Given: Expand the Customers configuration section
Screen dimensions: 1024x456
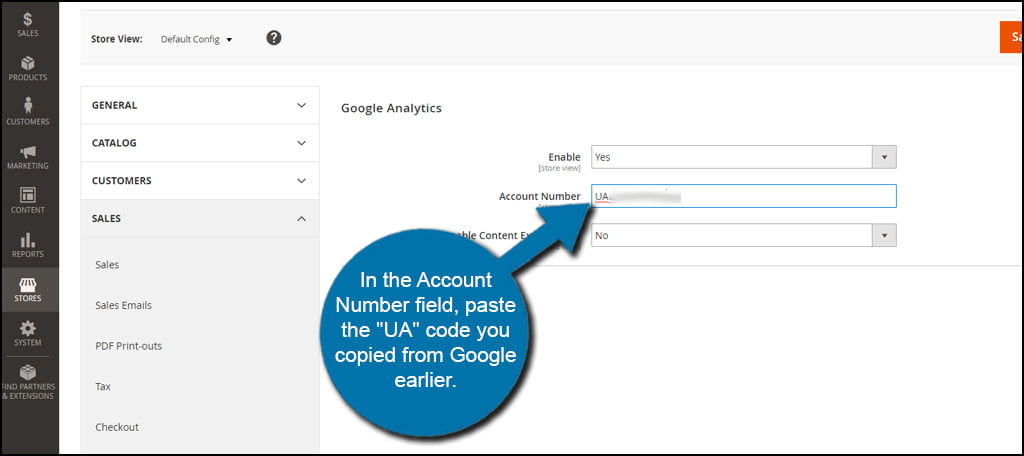Looking at the screenshot, I should [200, 181].
